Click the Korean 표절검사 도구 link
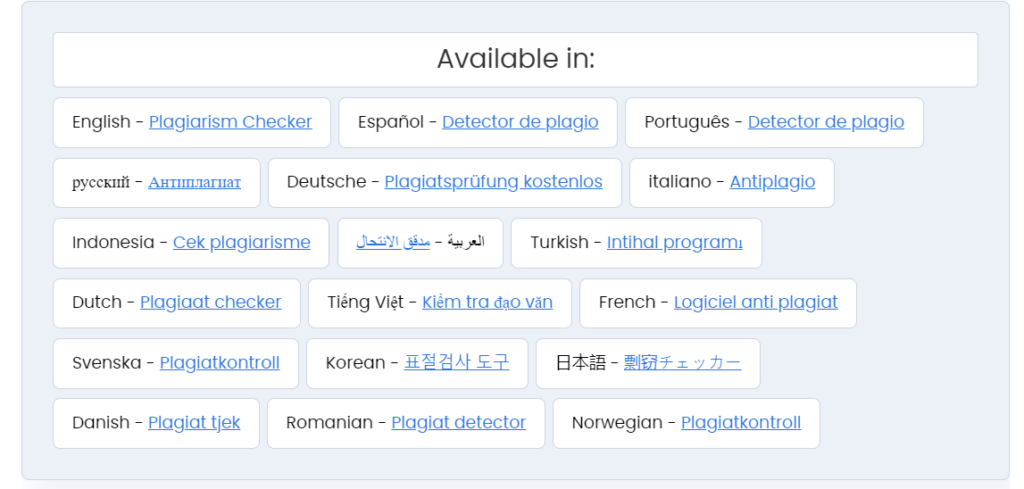The image size is (1024, 489). pos(456,362)
